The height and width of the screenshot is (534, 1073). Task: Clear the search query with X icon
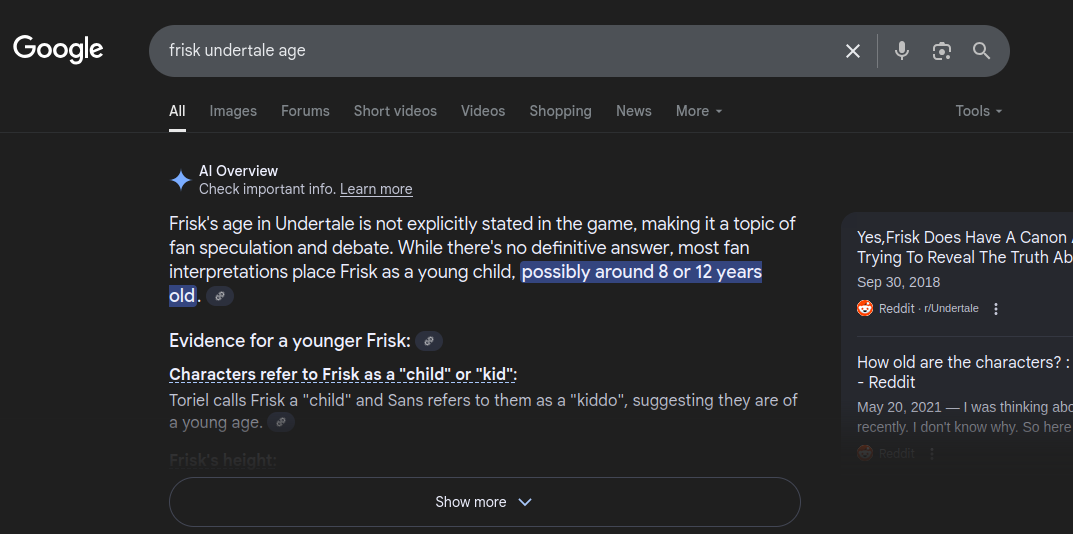[853, 51]
